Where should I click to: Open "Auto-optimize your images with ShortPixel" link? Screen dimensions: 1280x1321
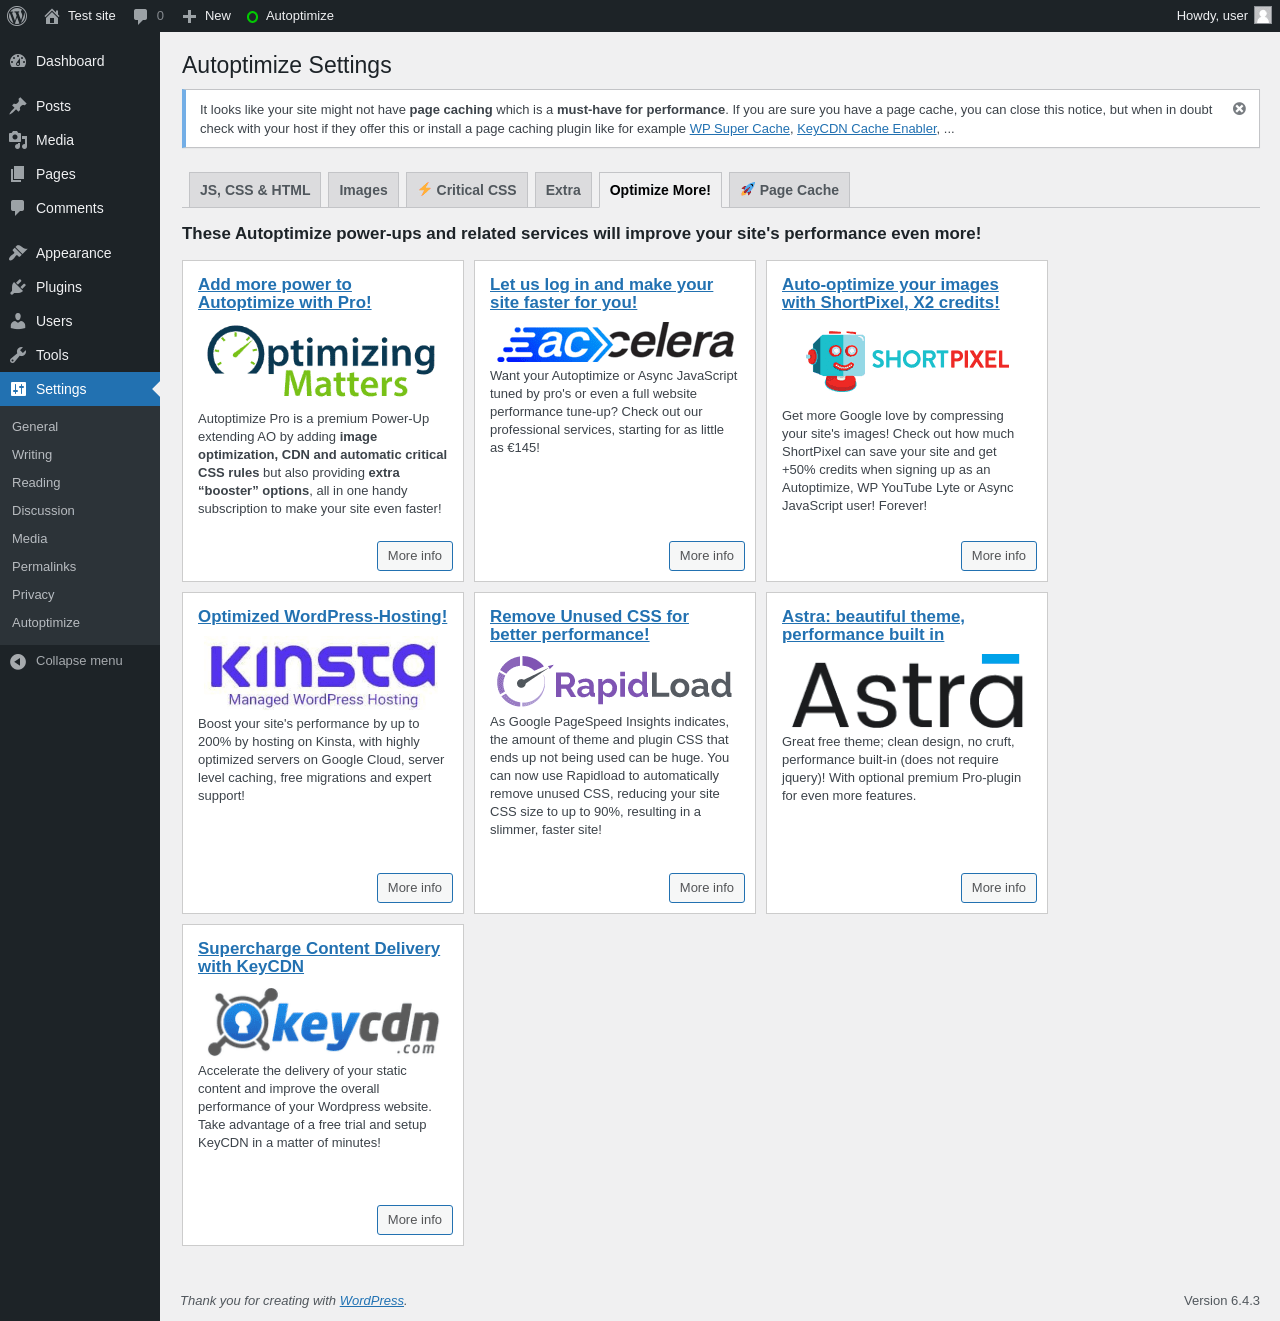click(891, 293)
